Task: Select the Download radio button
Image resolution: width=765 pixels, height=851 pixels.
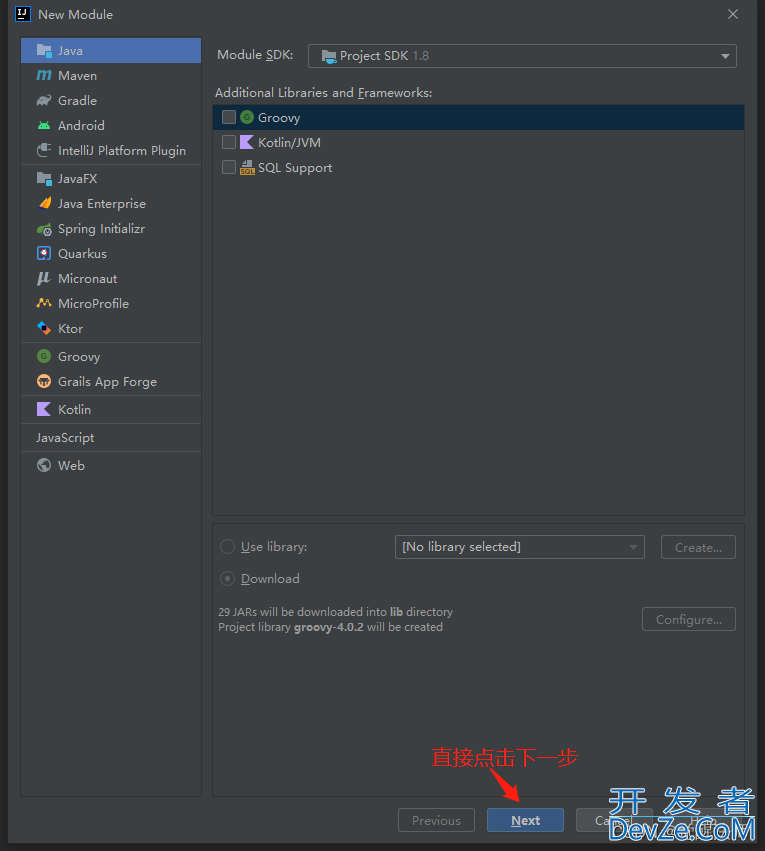Action: (227, 579)
